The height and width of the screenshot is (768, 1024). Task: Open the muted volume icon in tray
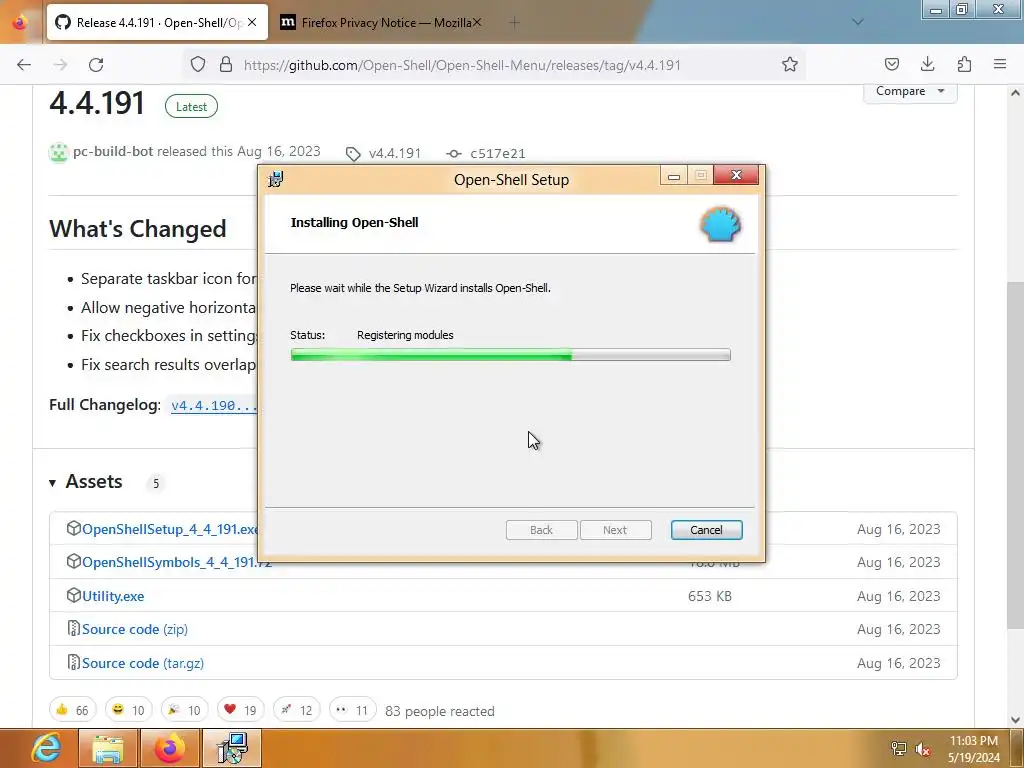coord(923,749)
